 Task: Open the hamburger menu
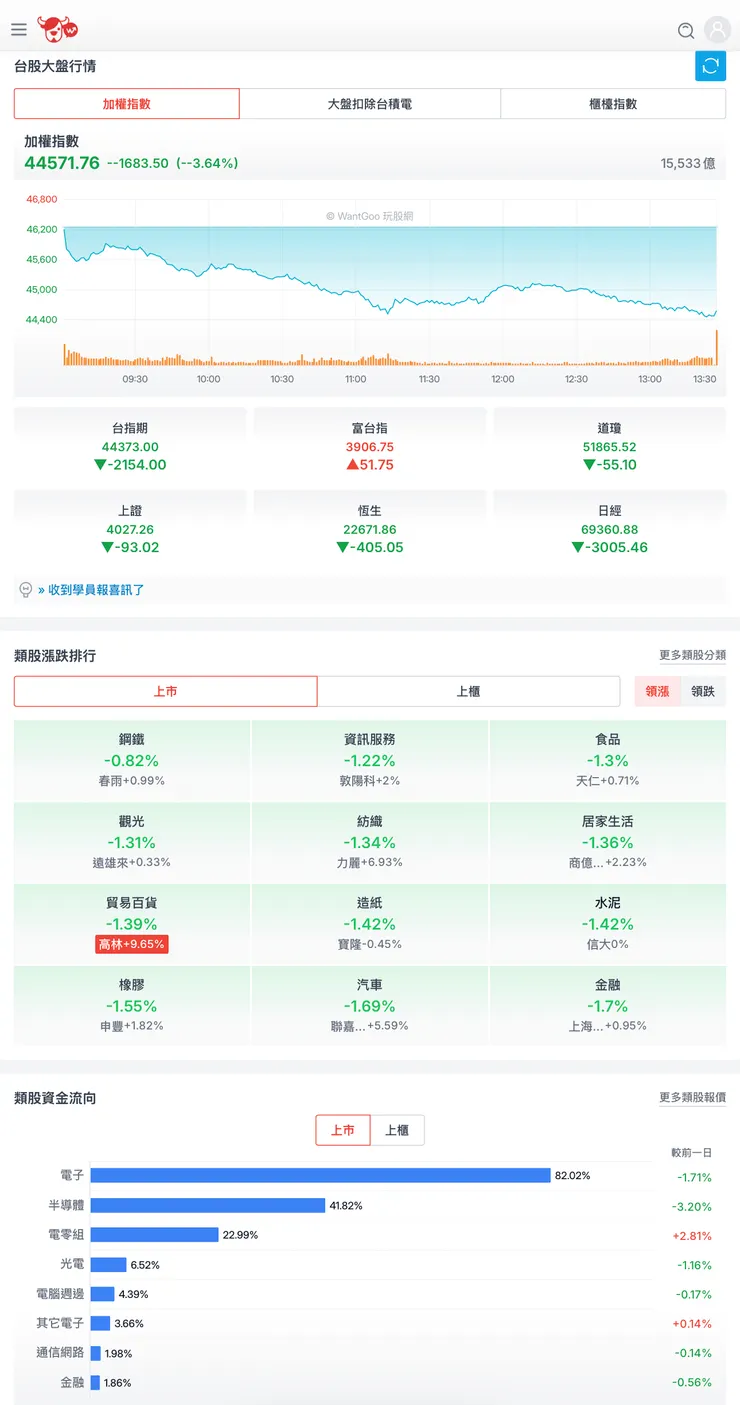click(x=19, y=30)
